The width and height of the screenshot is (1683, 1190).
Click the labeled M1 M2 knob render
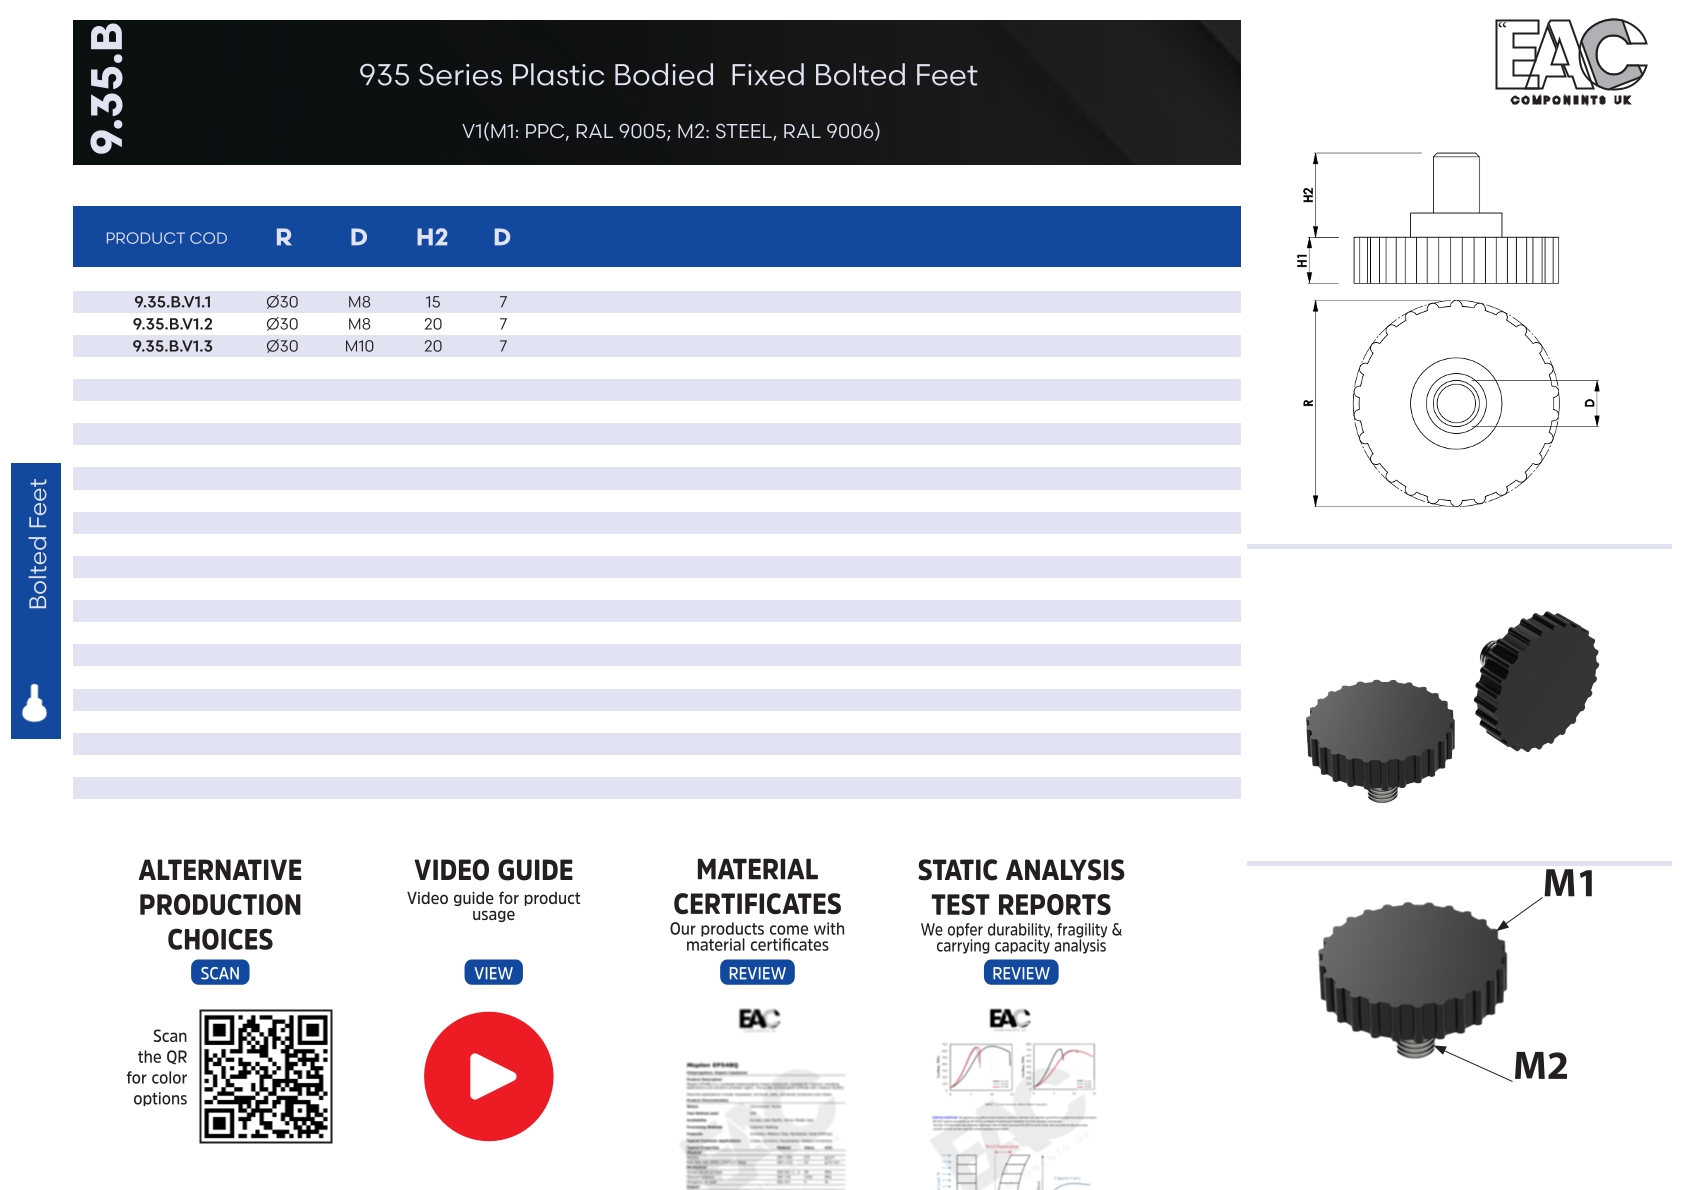1412,981
